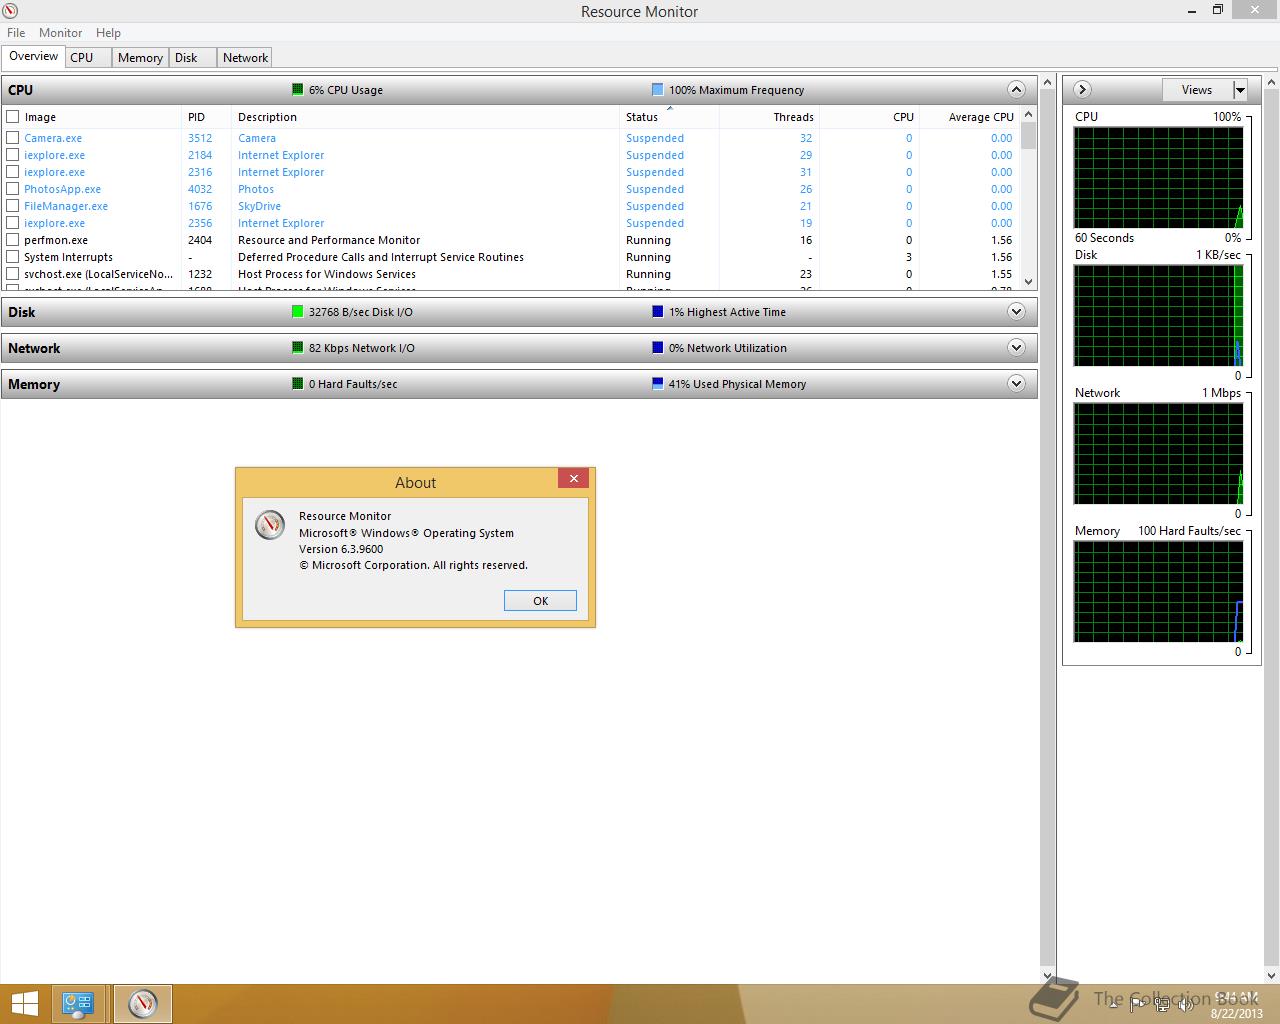The image size is (1280, 1024).
Task: Click the CPU list scroll down arrow
Action: point(1028,282)
